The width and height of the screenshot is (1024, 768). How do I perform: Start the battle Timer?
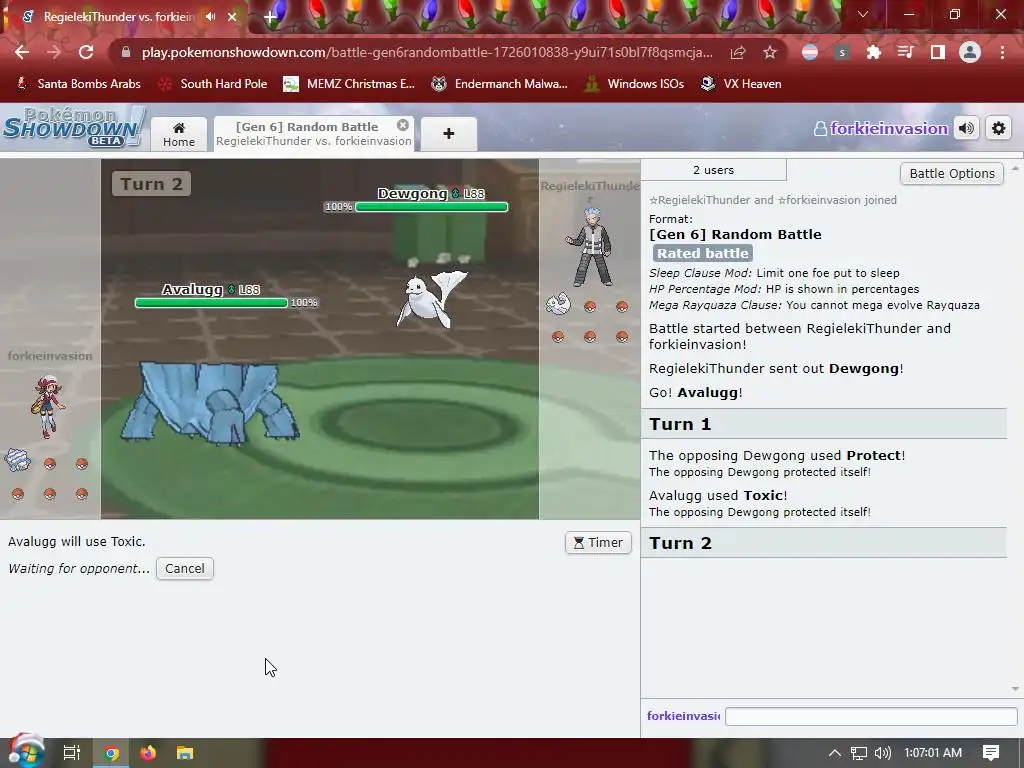tap(598, 543)
